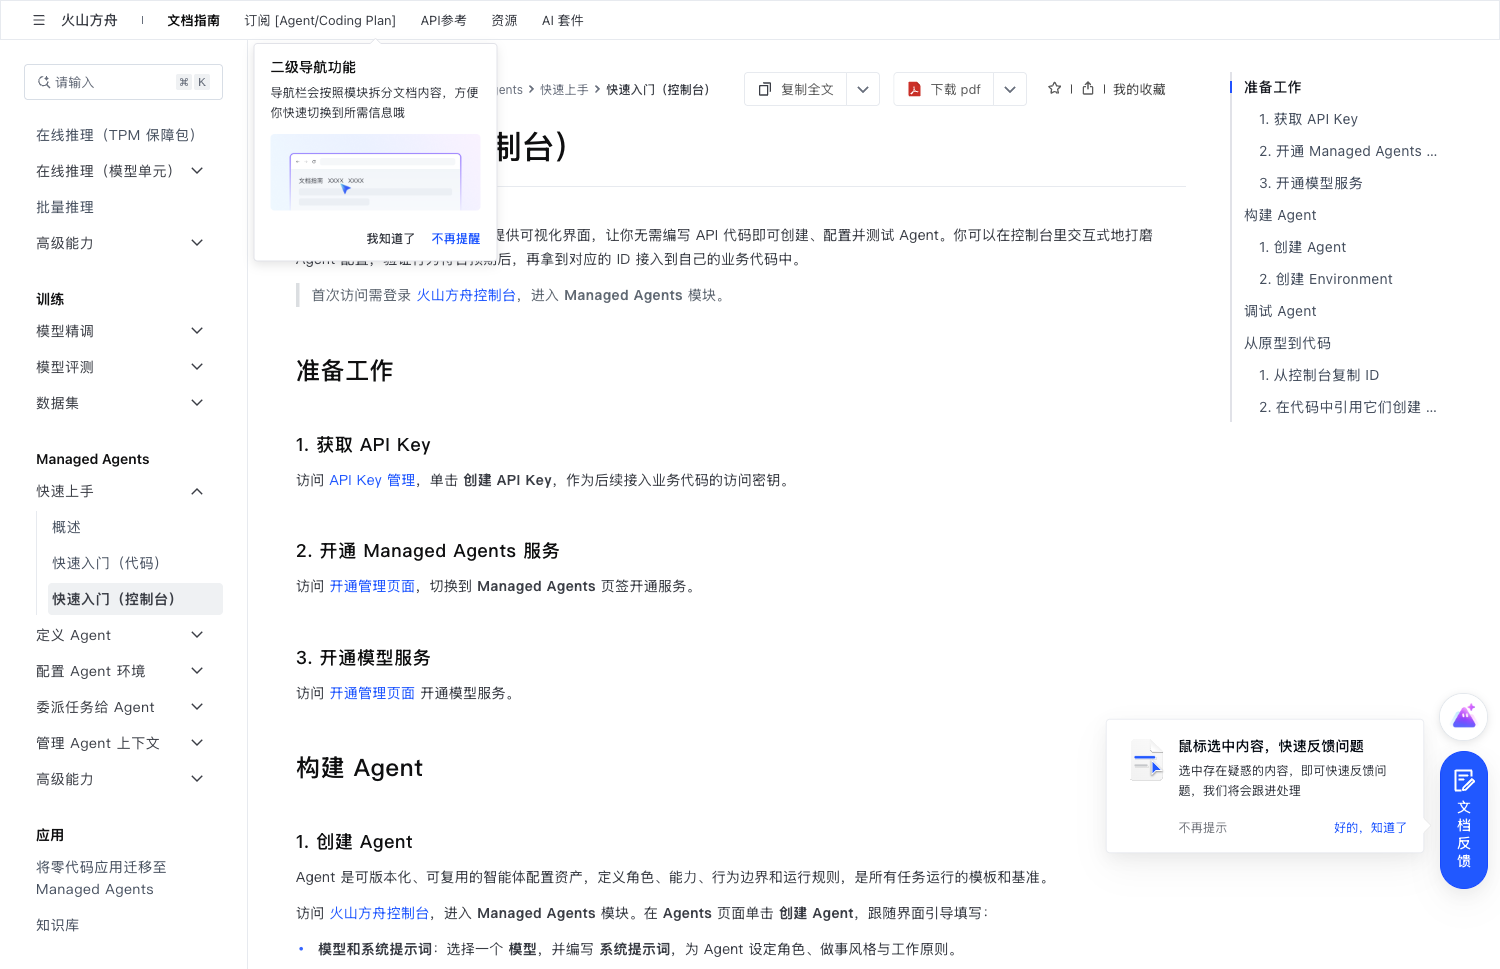Viewport: 1500px width, 969px height.
Task: Click the 快速上手 breadcrumb
Action: [564, 89]
